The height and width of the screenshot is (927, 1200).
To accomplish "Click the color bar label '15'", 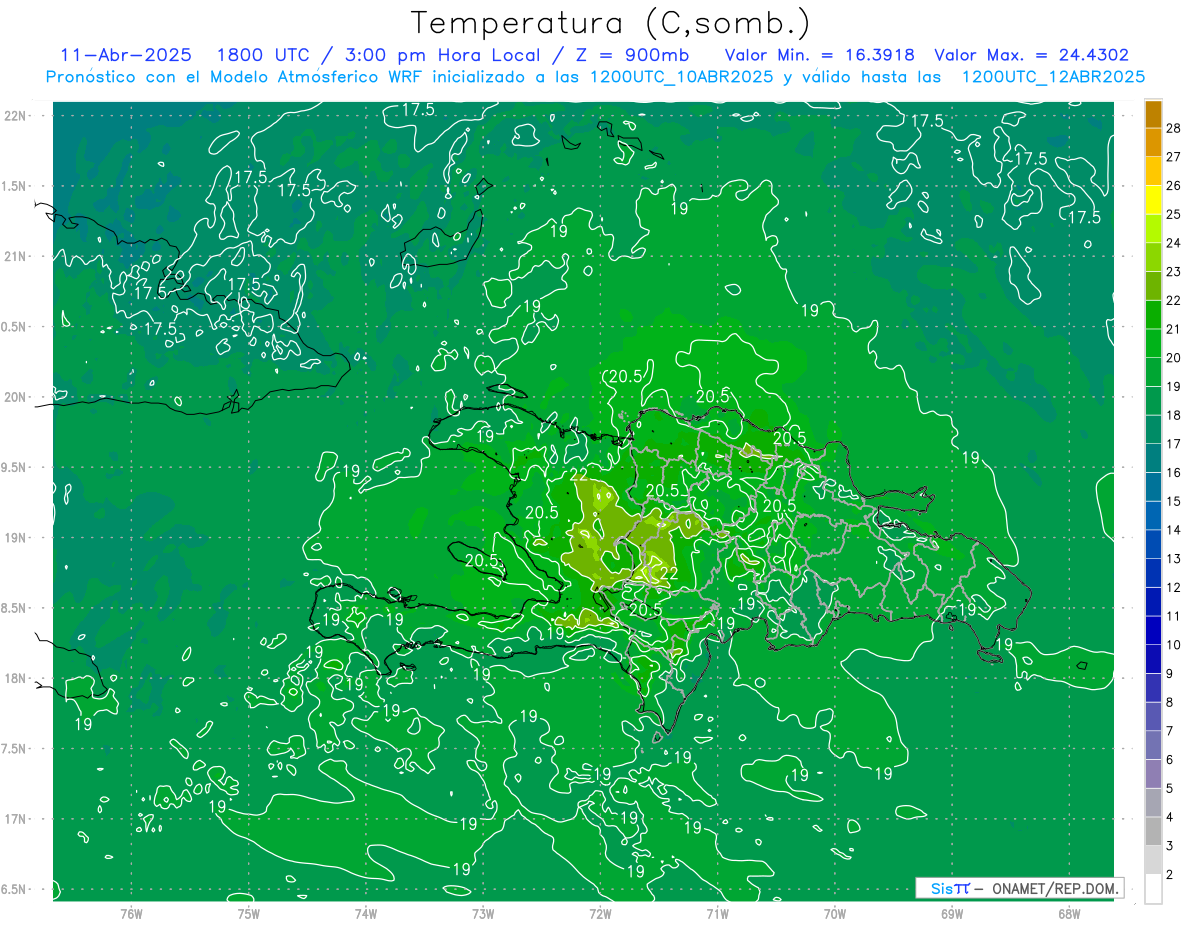I will [1174, 501].
